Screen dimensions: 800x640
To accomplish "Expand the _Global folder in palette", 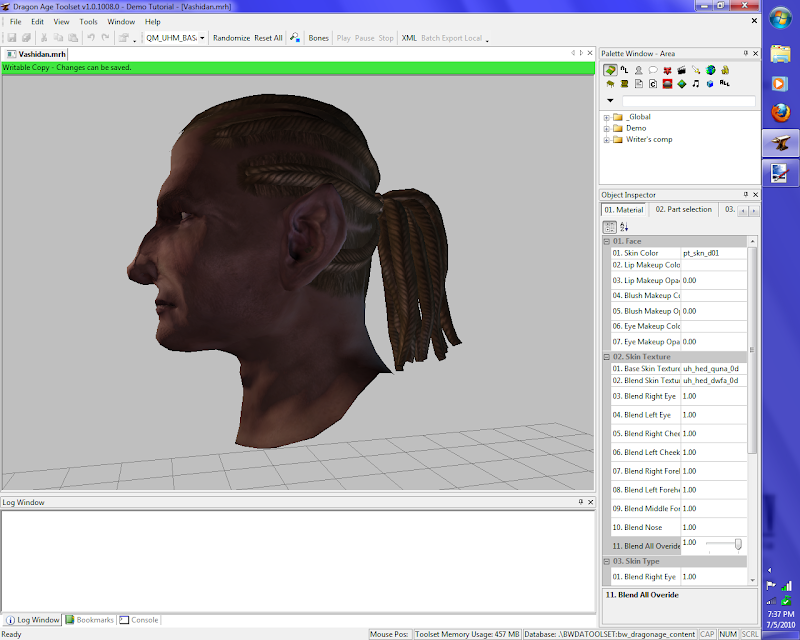I will [x=606, y=117].
